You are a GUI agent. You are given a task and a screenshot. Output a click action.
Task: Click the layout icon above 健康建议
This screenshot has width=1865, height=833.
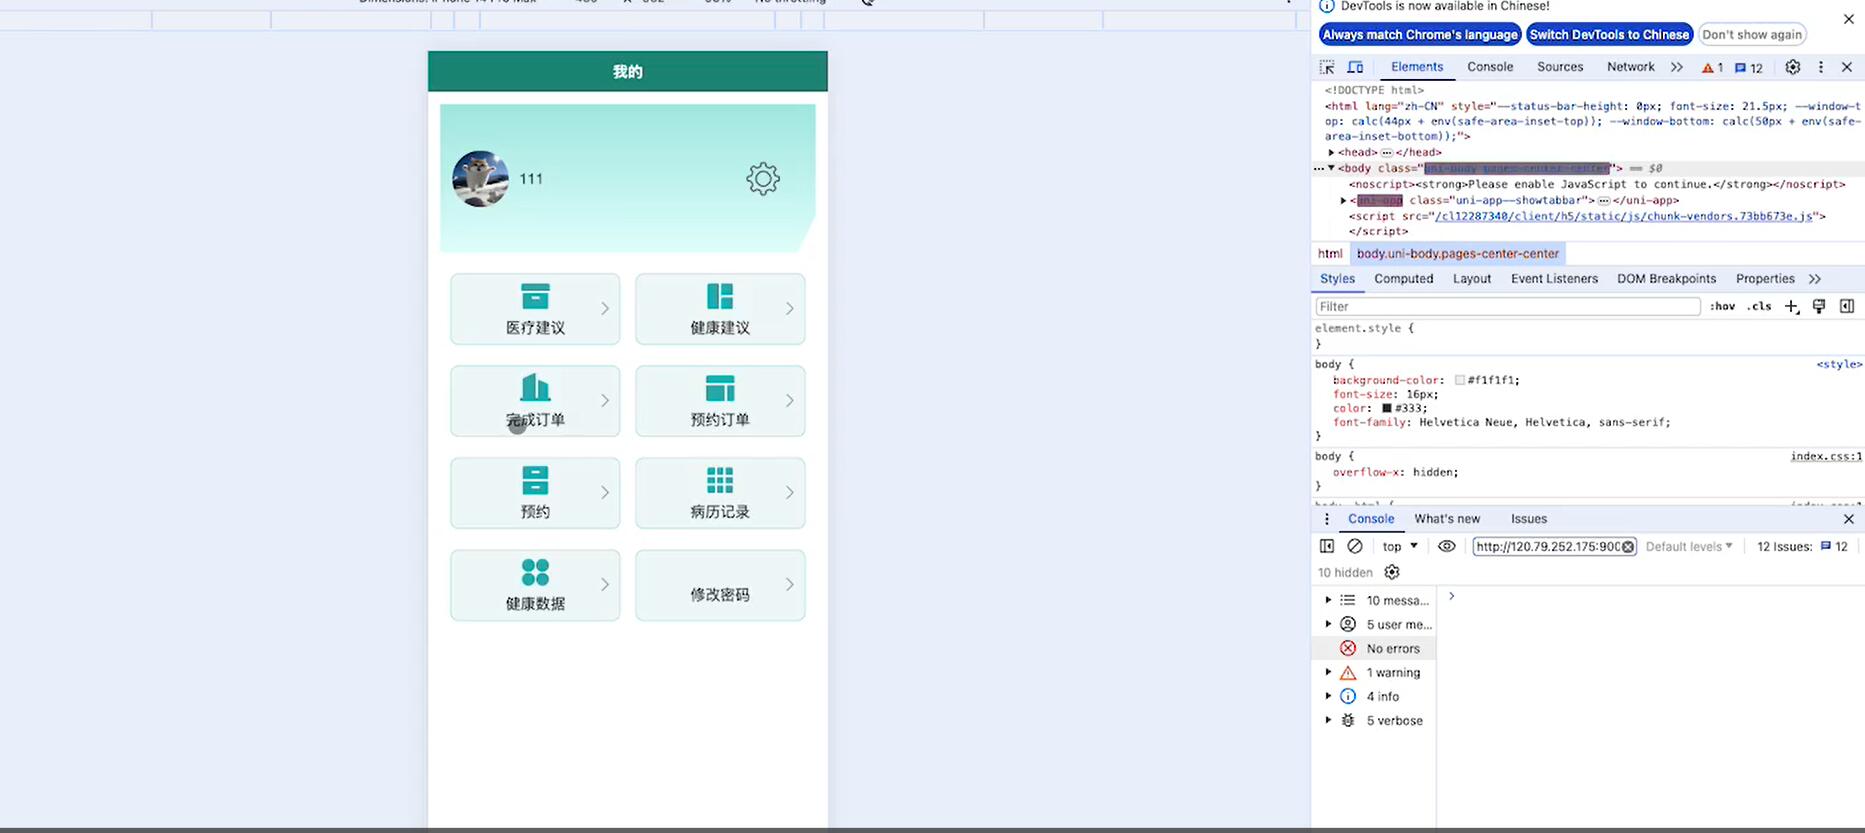[x=720, y=296]
